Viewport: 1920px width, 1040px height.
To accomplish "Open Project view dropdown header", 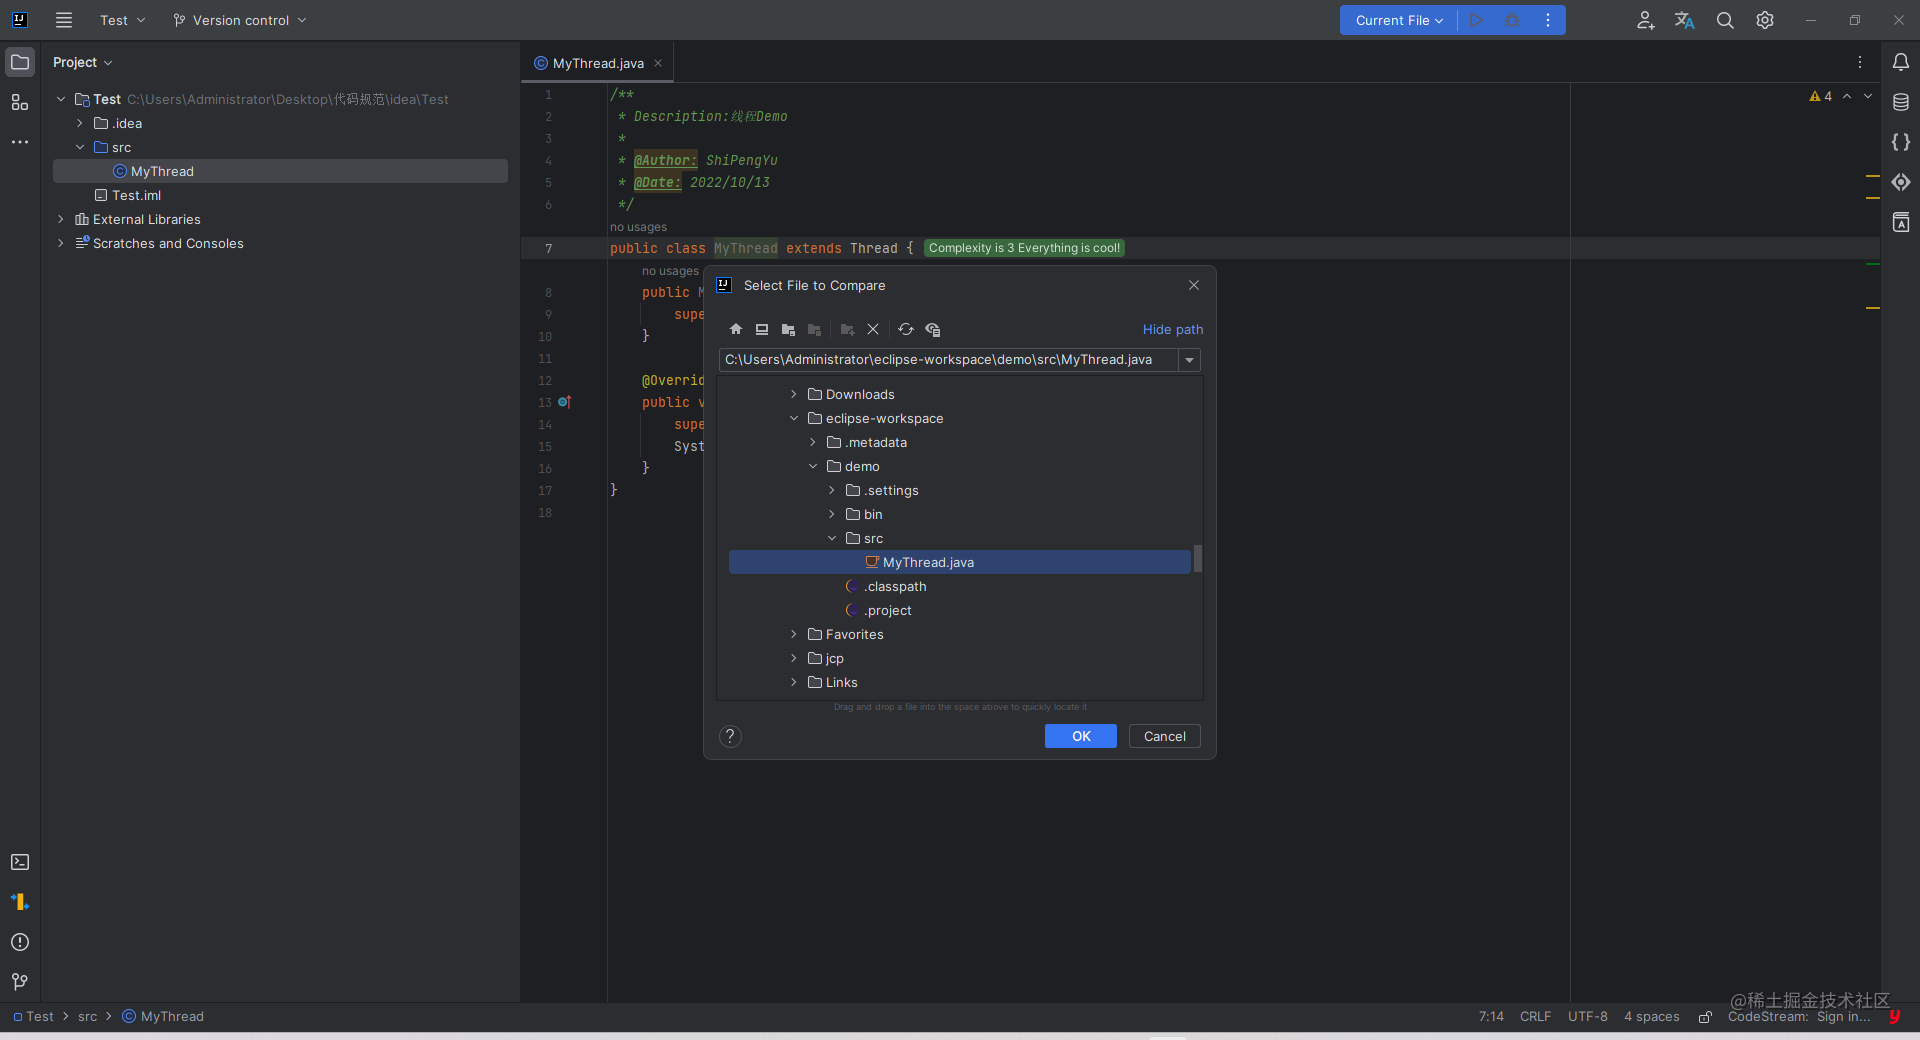I will pos(83,62).
